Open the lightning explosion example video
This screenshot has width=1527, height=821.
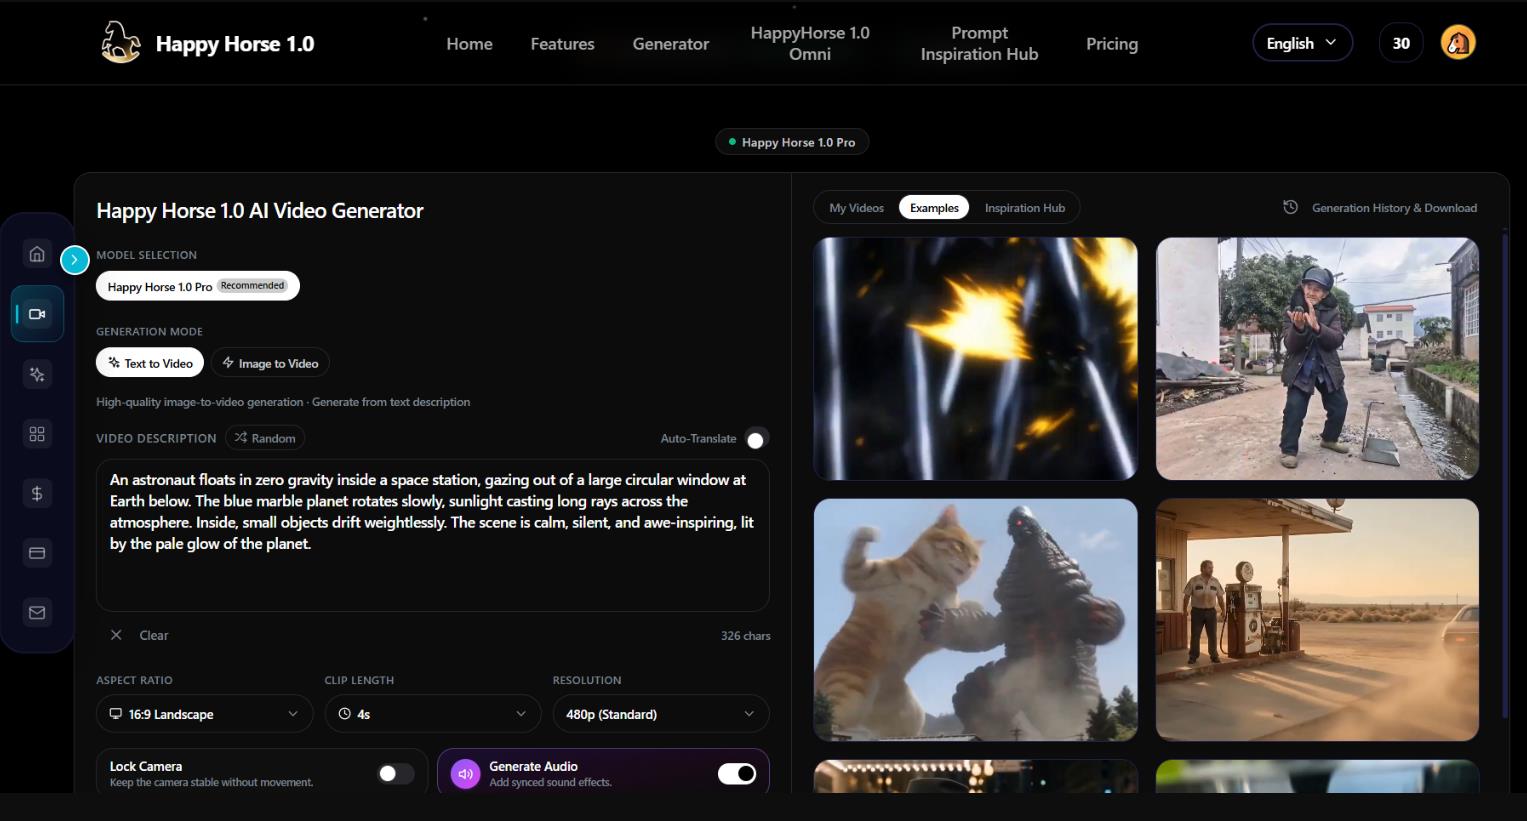[x=975, y=359]
